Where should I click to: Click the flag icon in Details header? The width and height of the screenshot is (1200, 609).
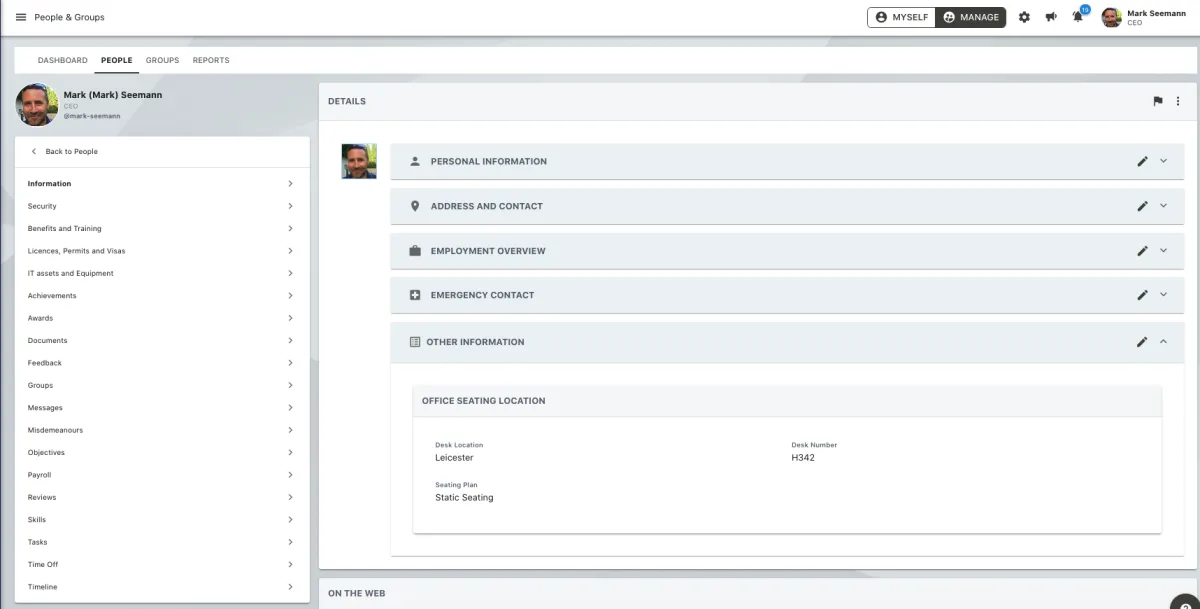[1158, 101]
